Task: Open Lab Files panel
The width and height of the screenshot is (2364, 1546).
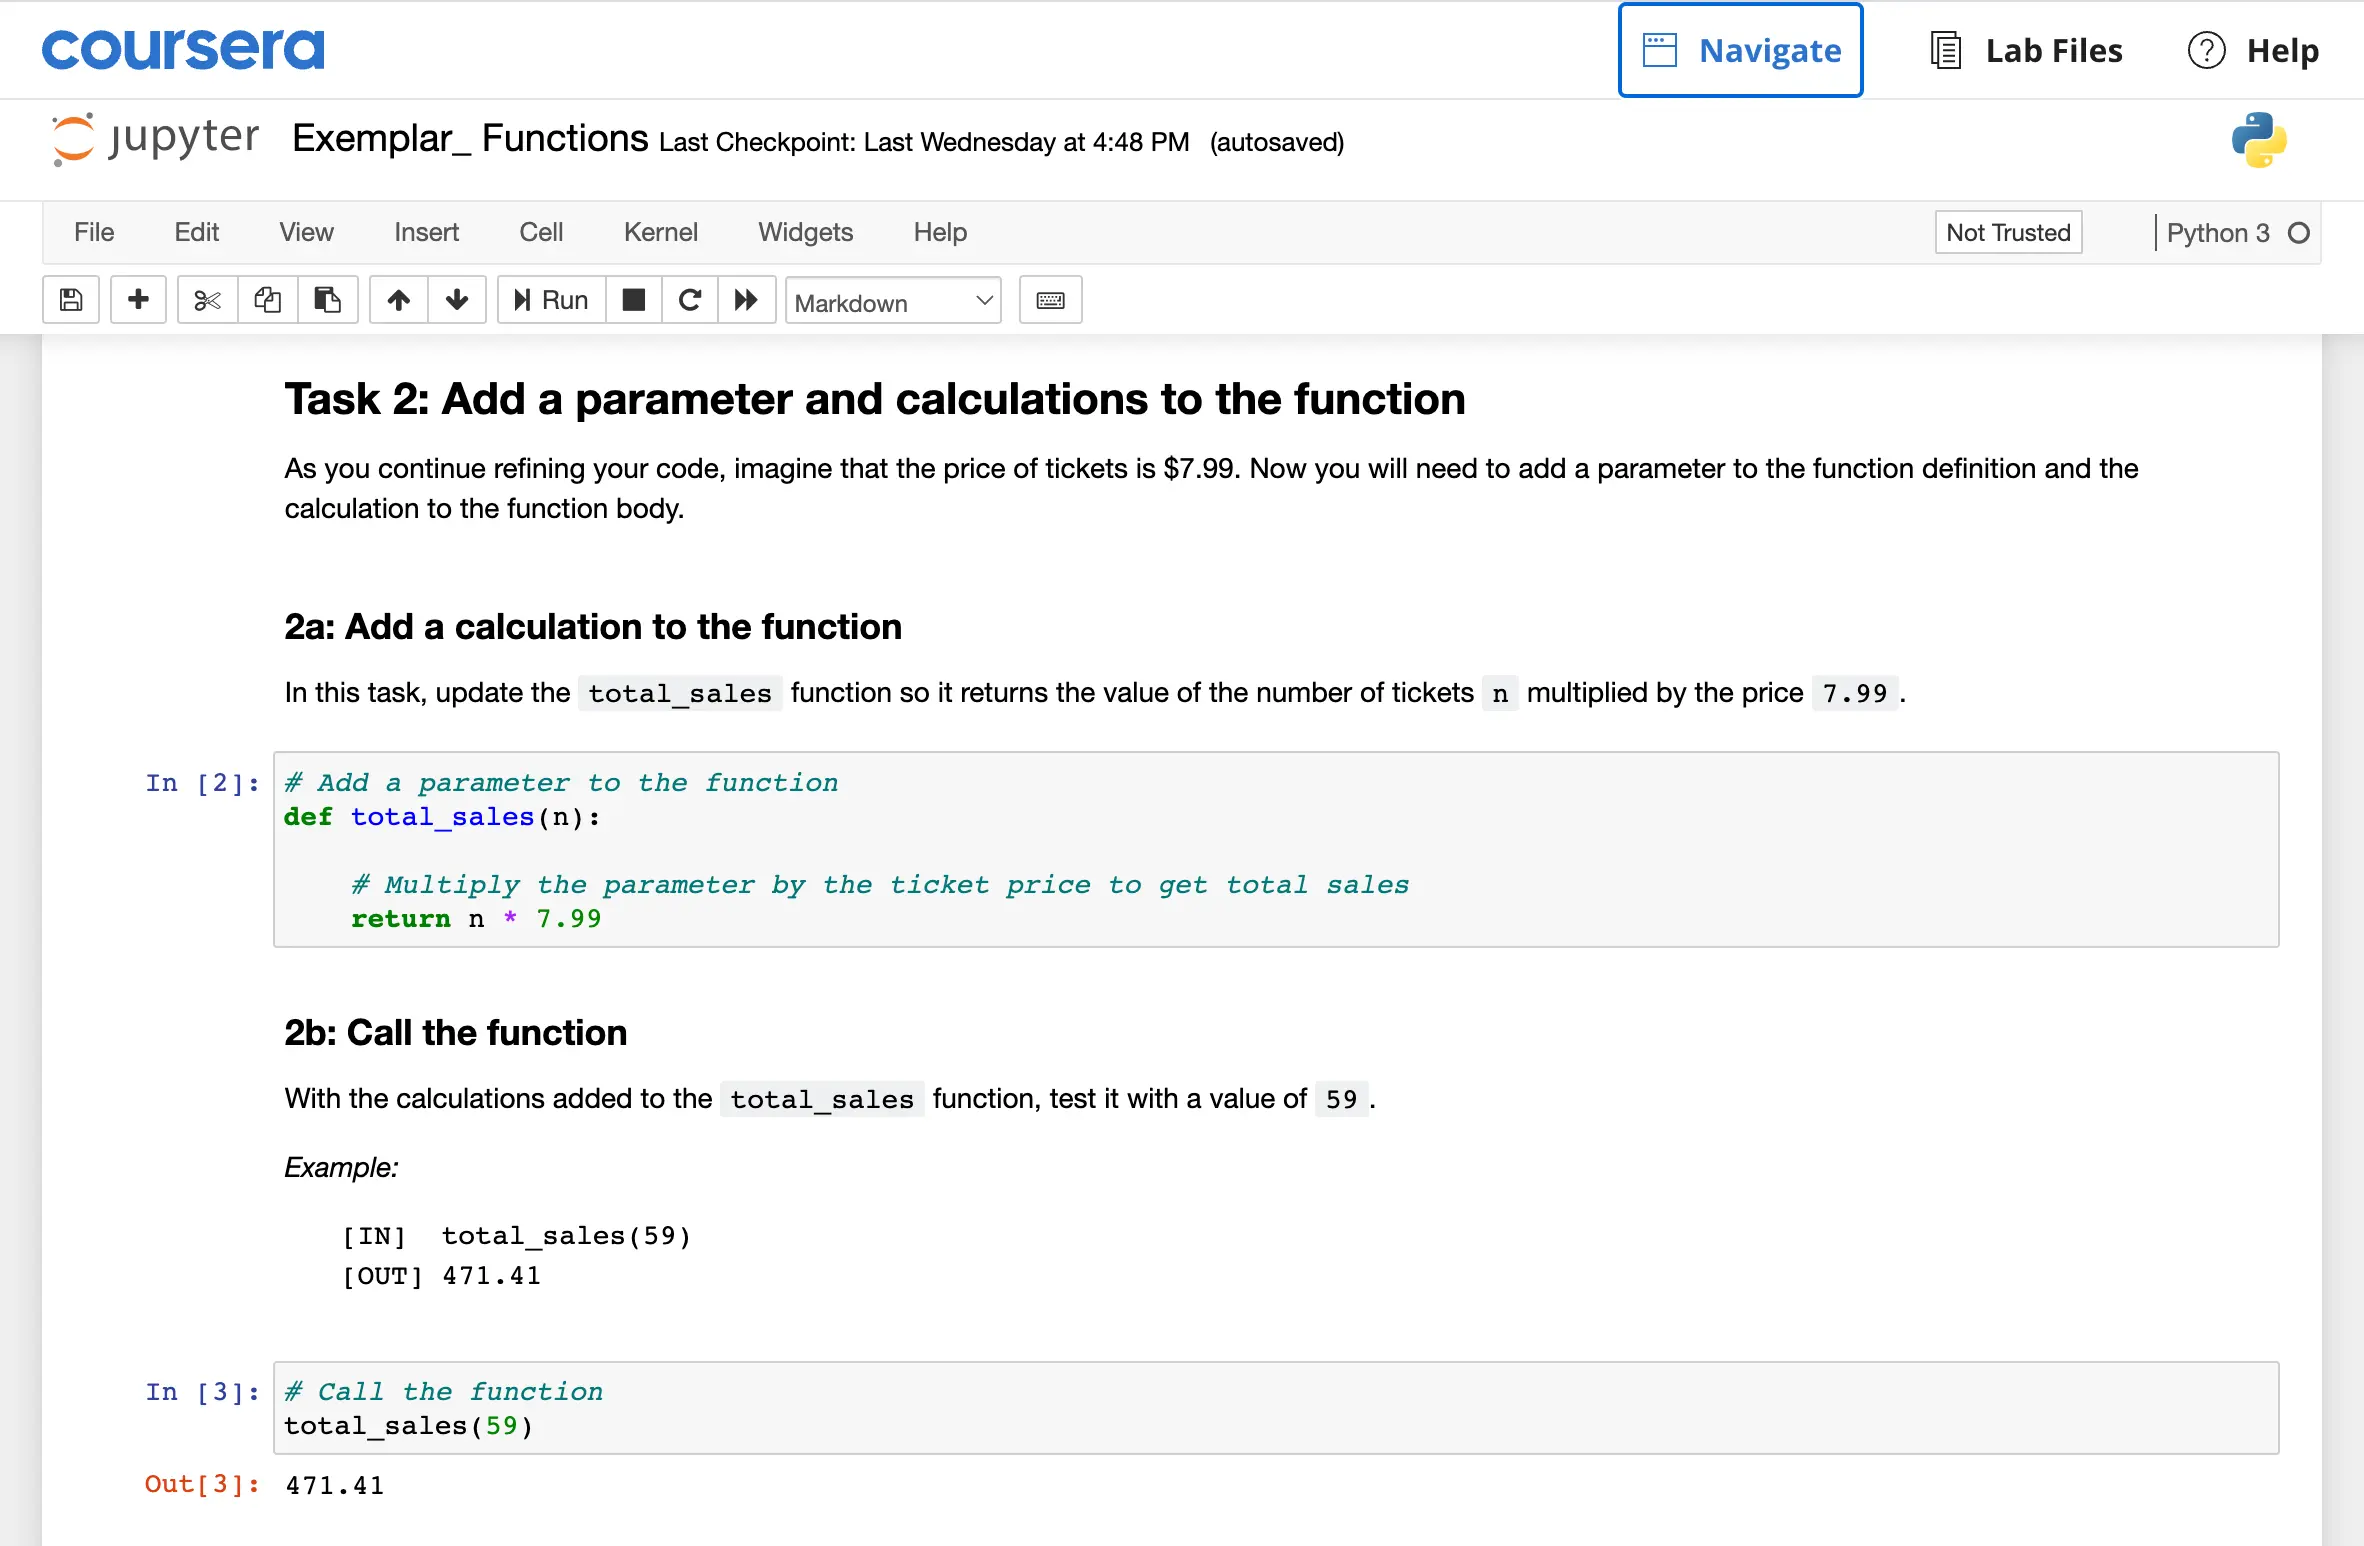Action: [x=2027, y=50]
